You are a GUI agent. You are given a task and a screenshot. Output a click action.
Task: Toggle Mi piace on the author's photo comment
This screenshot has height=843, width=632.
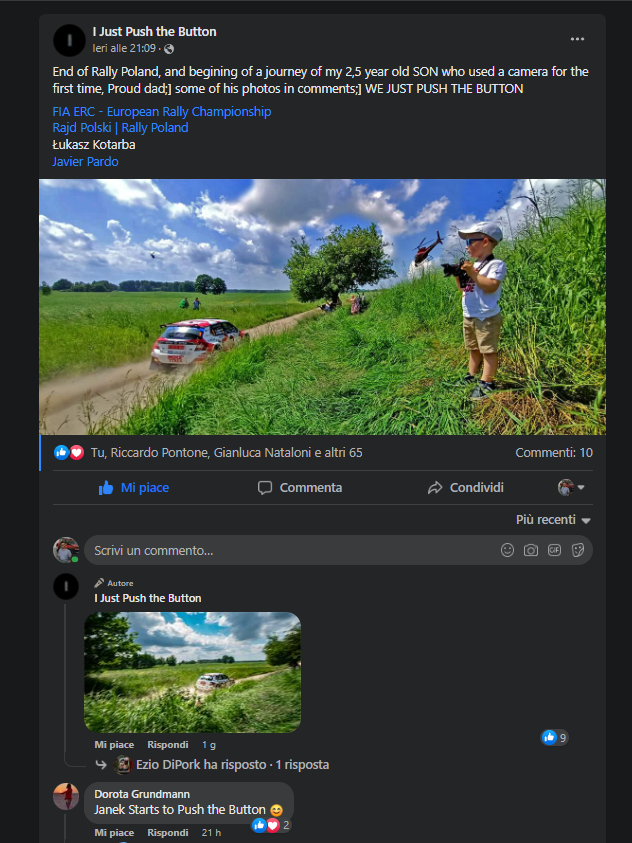(x=114, y=745)
